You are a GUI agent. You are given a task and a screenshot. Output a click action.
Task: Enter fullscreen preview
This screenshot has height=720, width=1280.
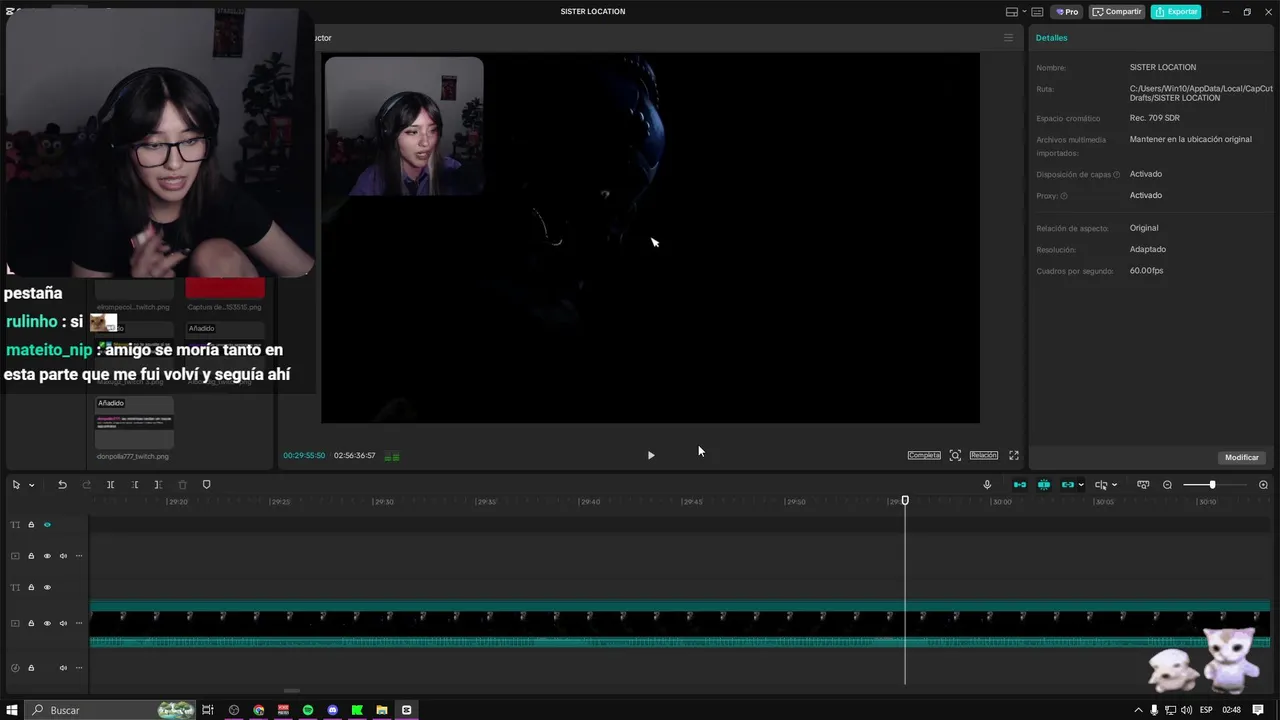pyautogui.click(x=1013, y=455)
